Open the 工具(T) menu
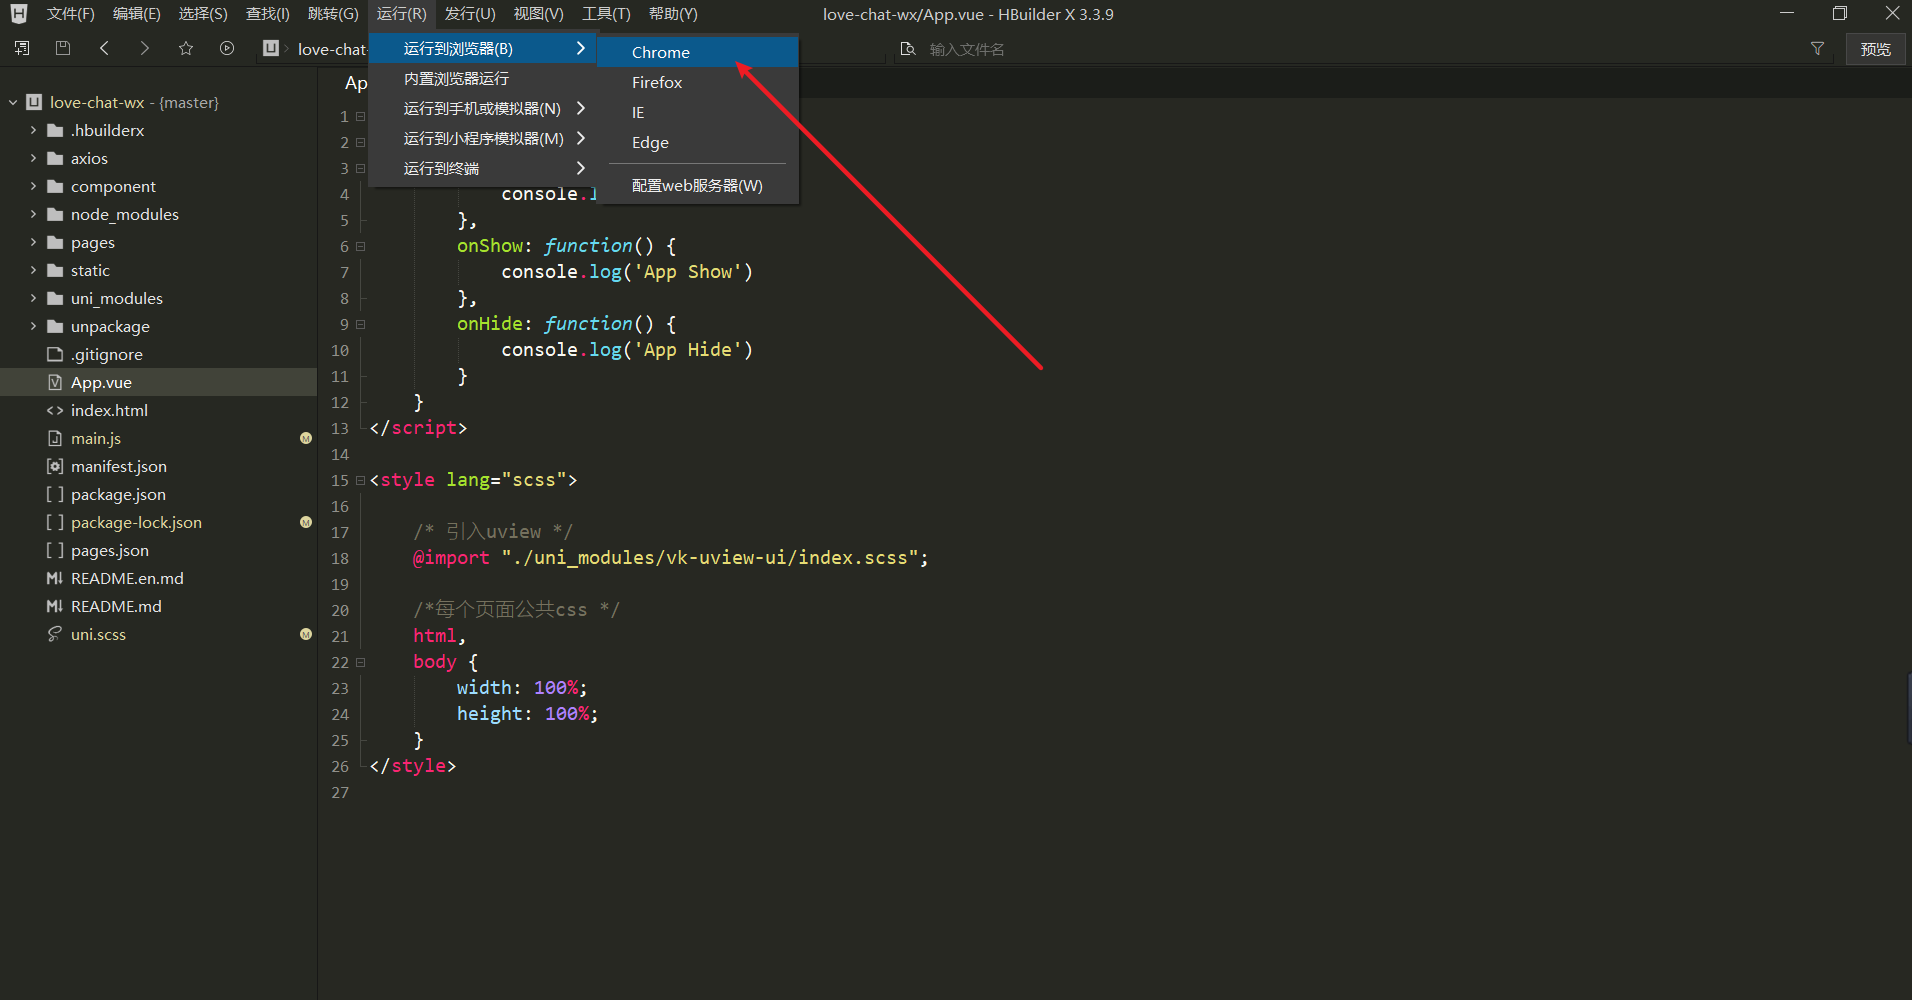 [606, 14]
